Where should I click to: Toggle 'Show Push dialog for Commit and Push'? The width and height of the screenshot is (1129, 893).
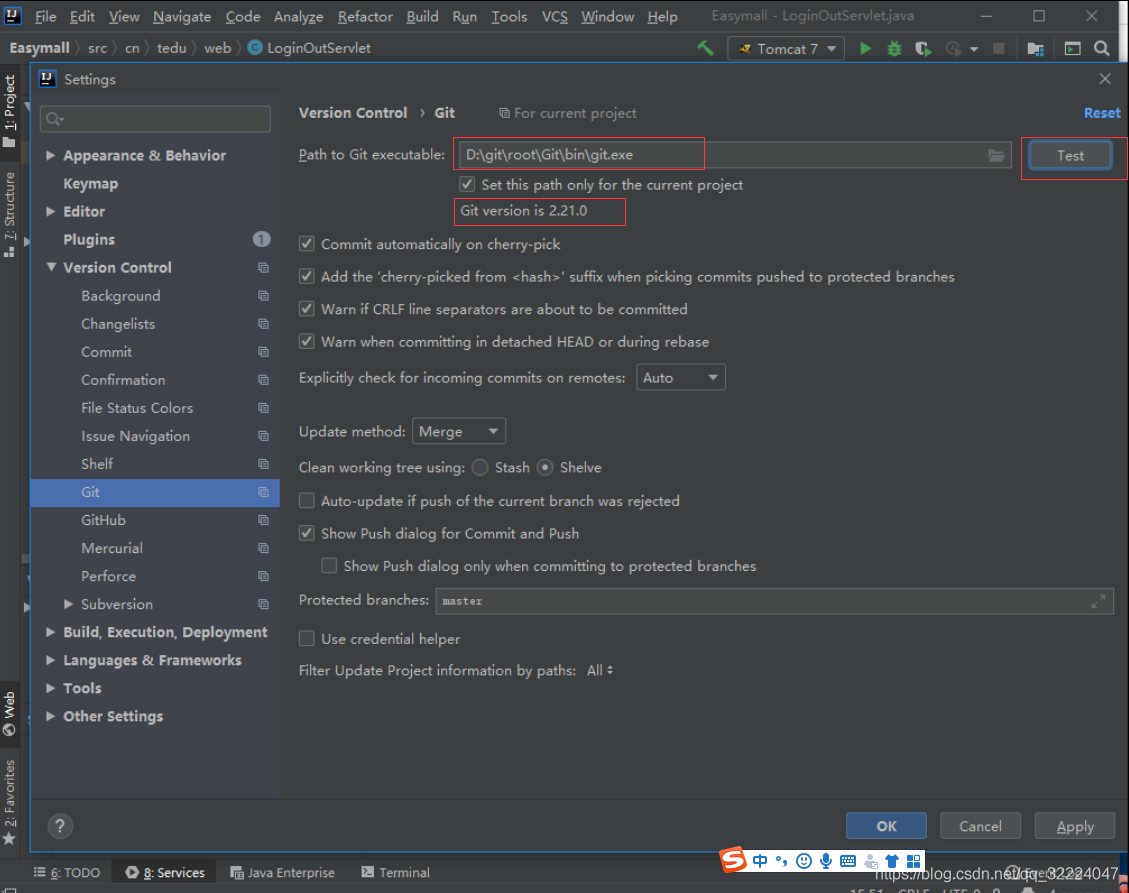click(x=307, y=533)
